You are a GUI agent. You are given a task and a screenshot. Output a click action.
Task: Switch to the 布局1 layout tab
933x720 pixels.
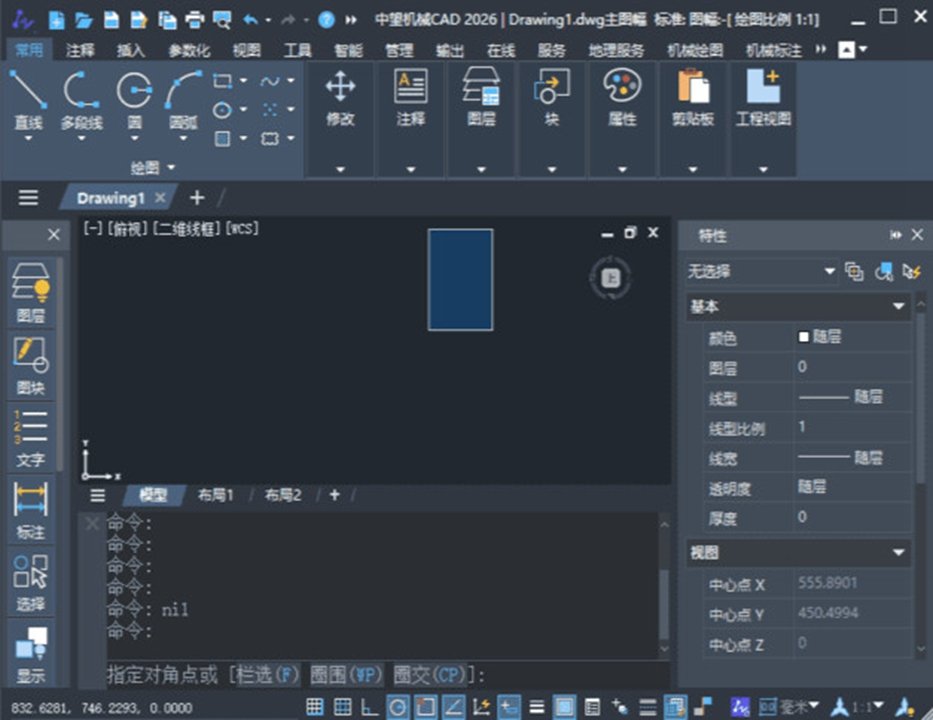[x=215, y=495]
